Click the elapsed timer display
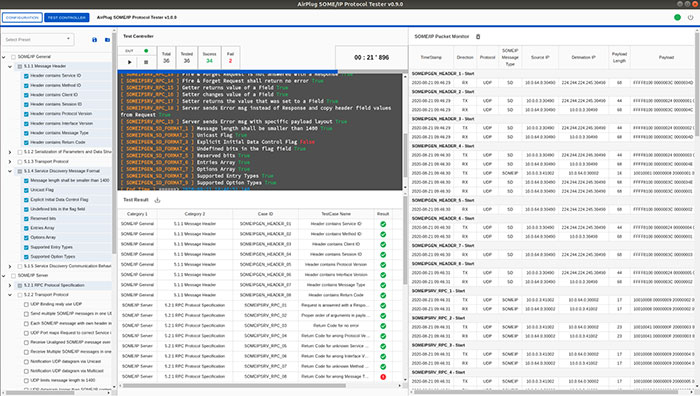The height and width of the screenshot is (396, 700). [371, 57]
